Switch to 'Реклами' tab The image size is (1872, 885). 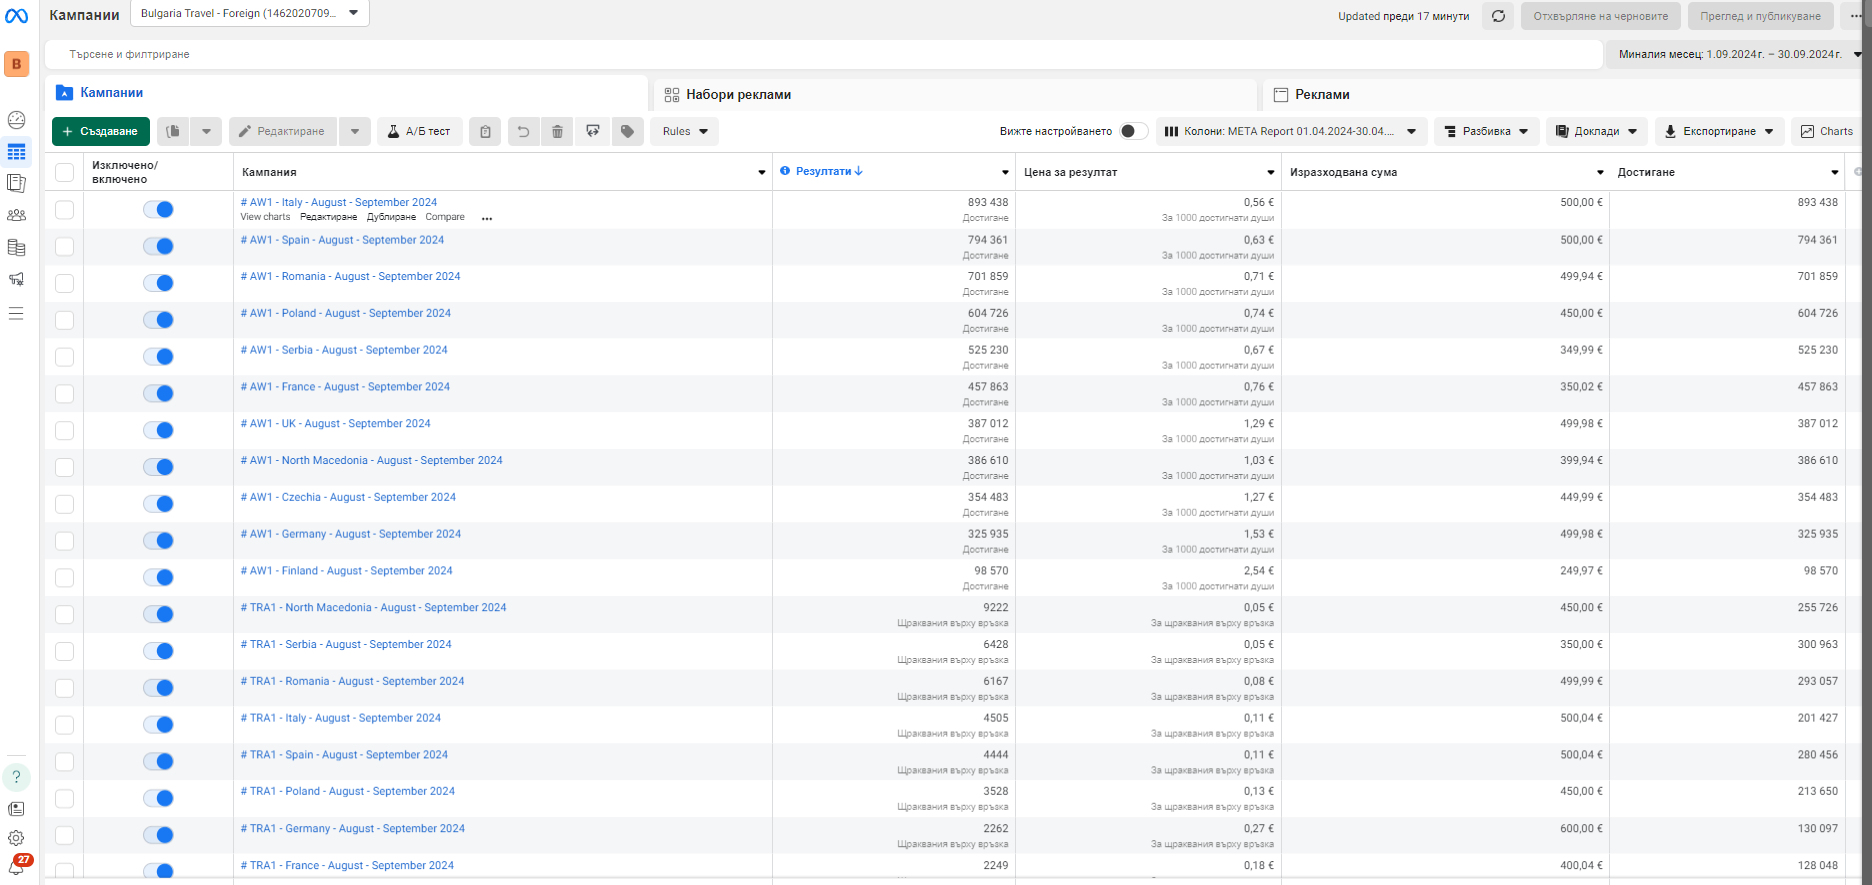(1322, 94)
